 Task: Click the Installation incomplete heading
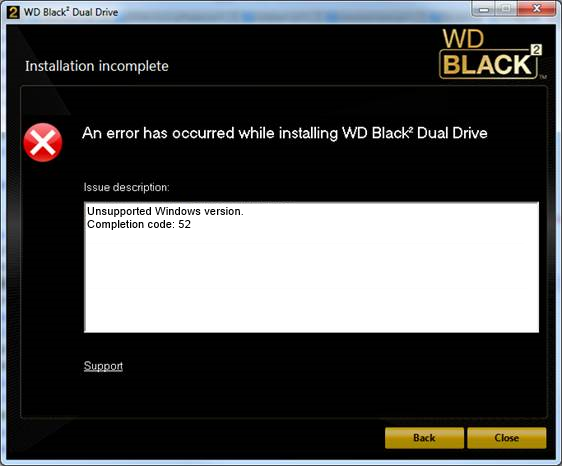click(x=97, y=66)
